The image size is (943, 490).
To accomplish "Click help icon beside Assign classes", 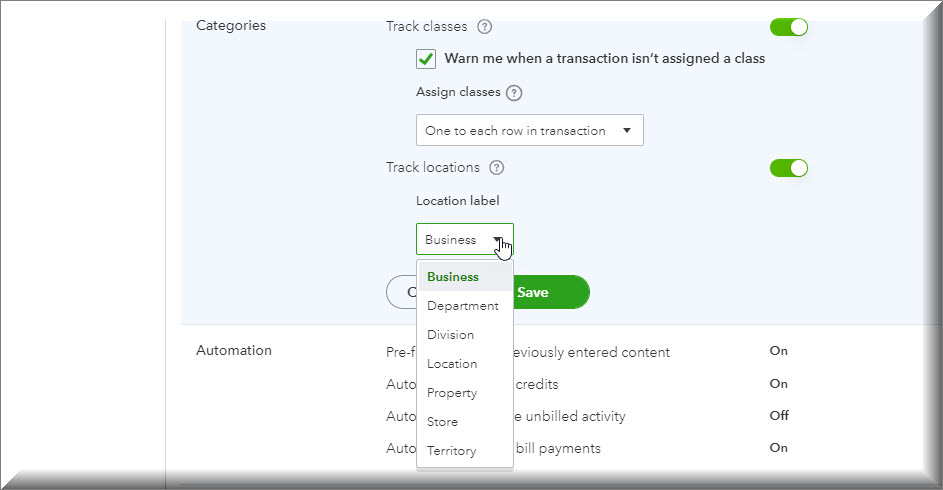I will (x=514, y=93).
